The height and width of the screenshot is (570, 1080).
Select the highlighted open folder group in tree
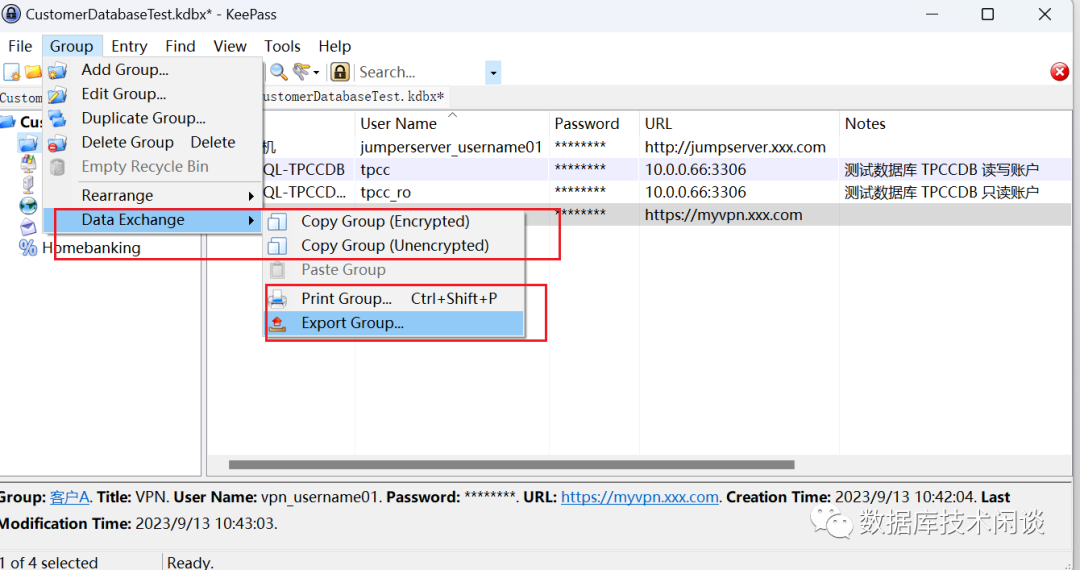point(28,143)
